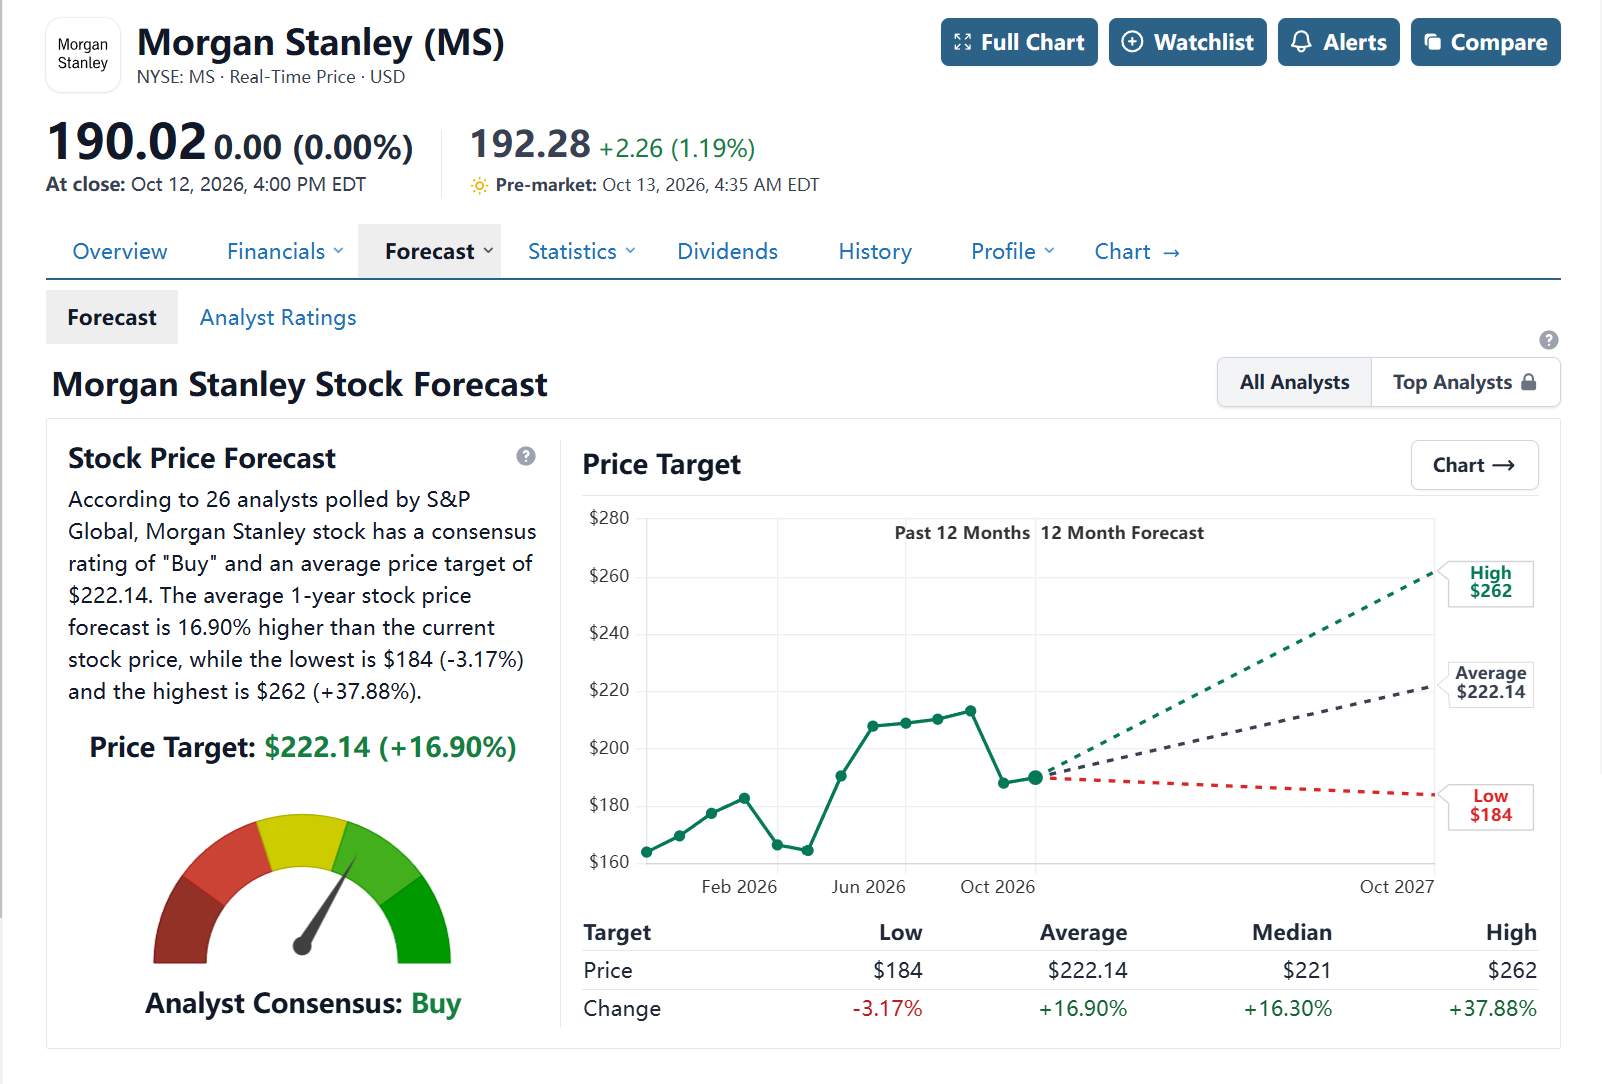Click the copy icon on Compare button
This screenshot has height=1084, width=1602.
tap(1433, 42)
